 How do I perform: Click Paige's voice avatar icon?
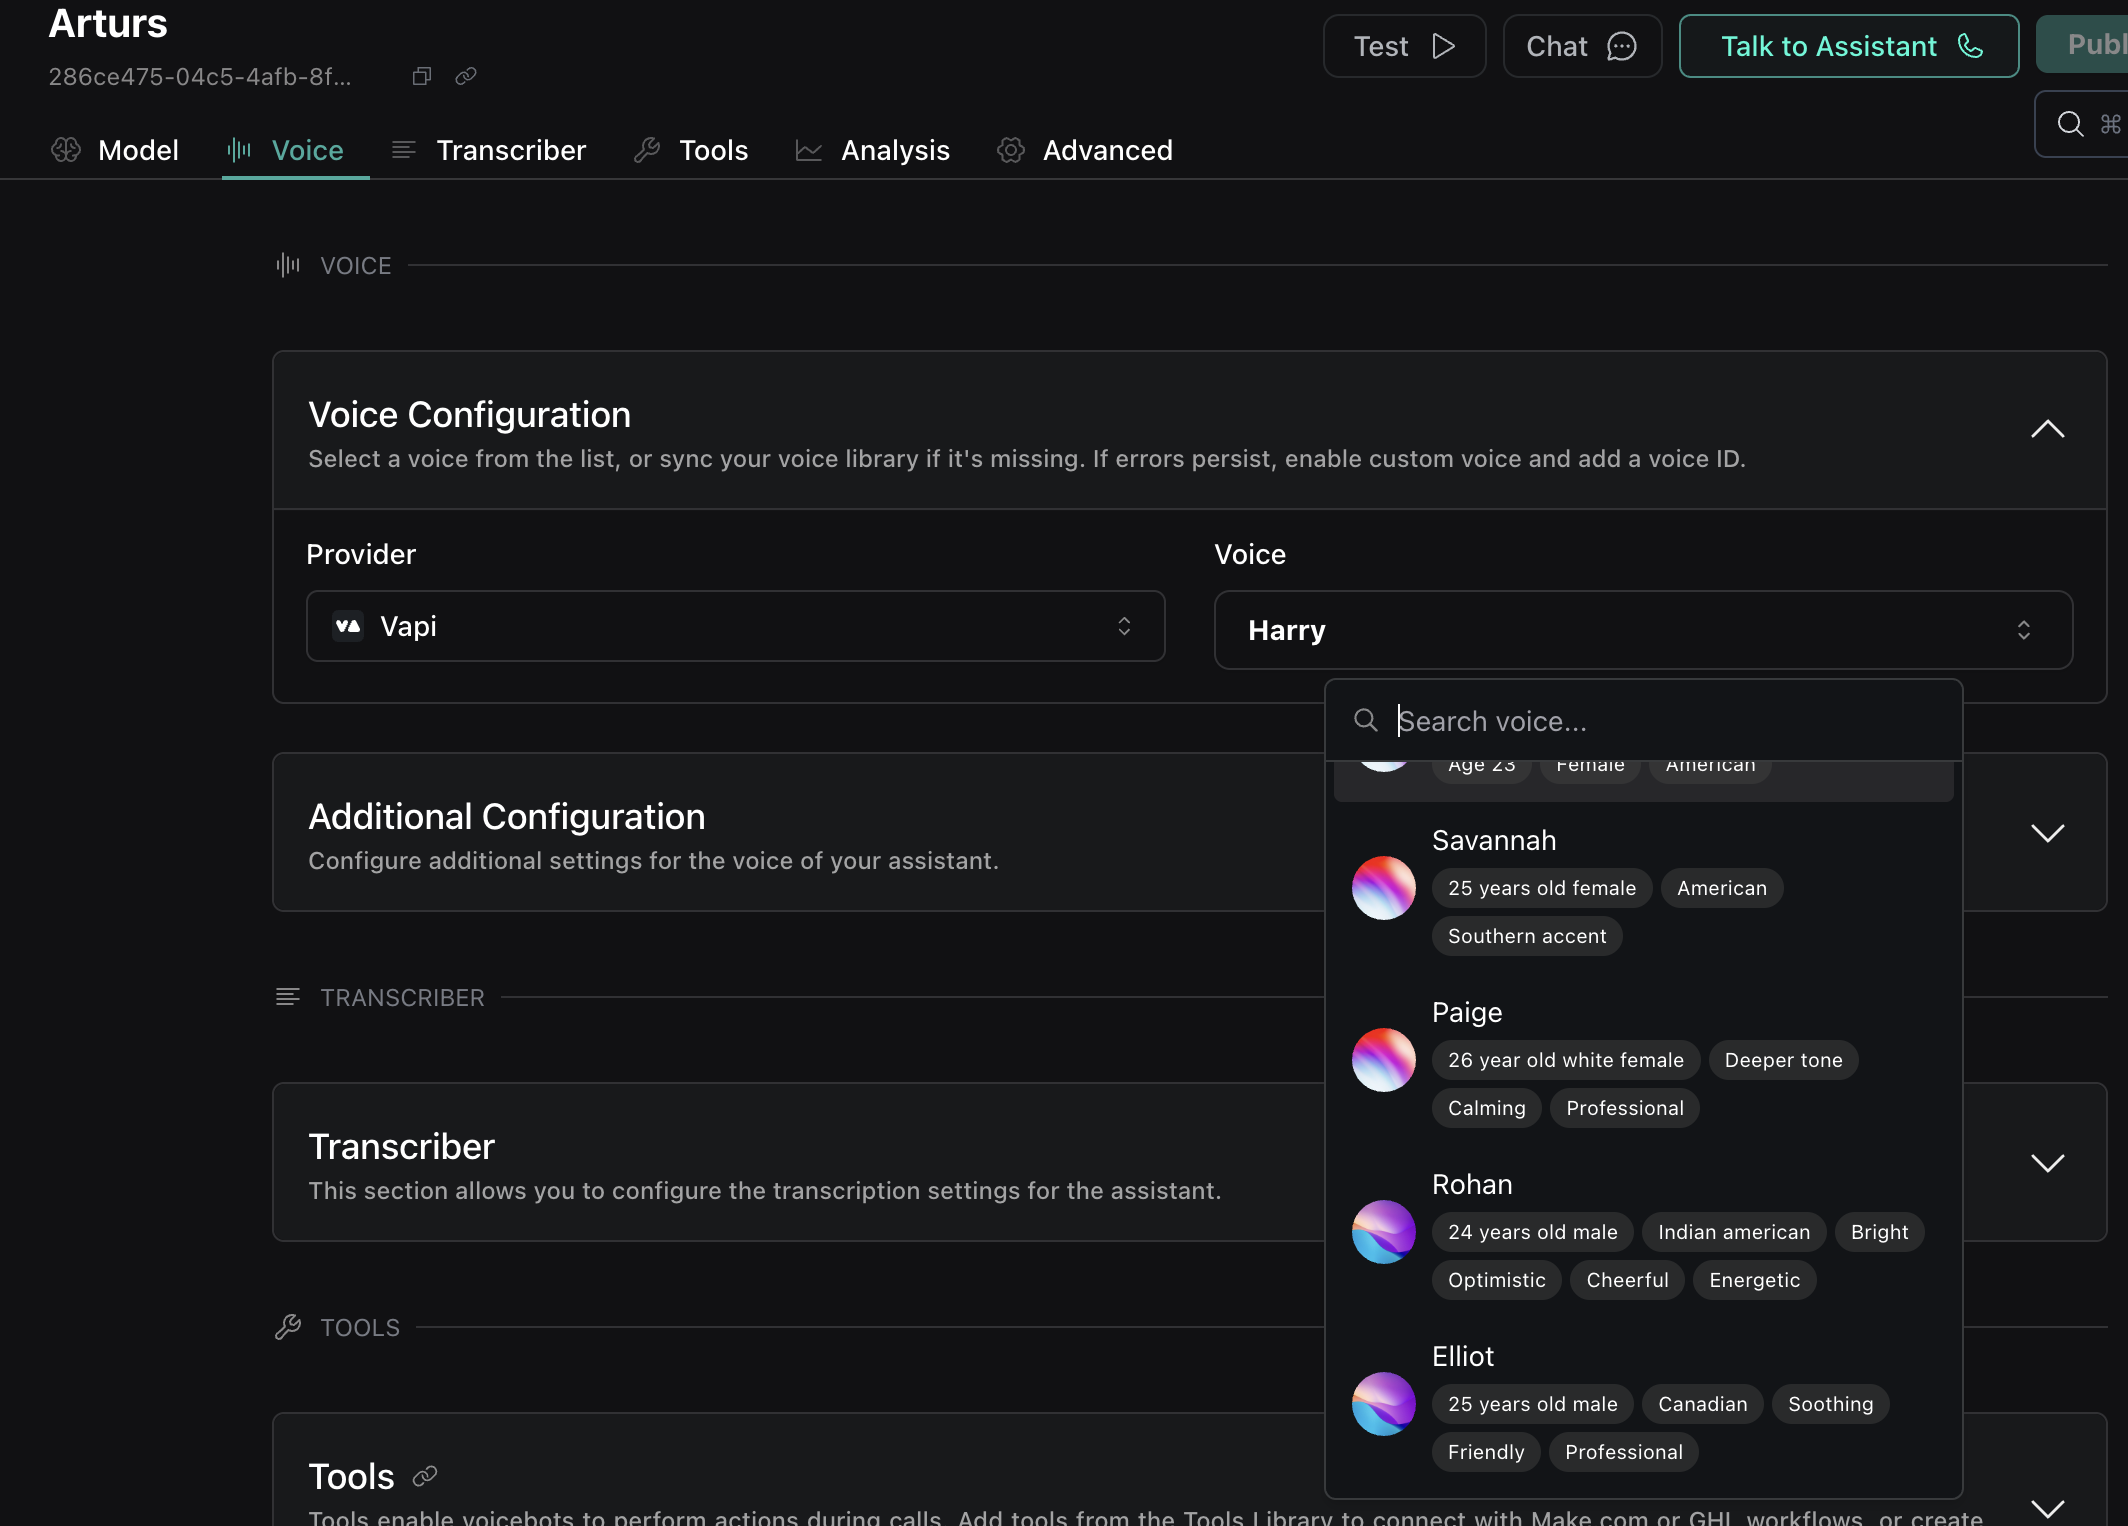(1383, 1060)
